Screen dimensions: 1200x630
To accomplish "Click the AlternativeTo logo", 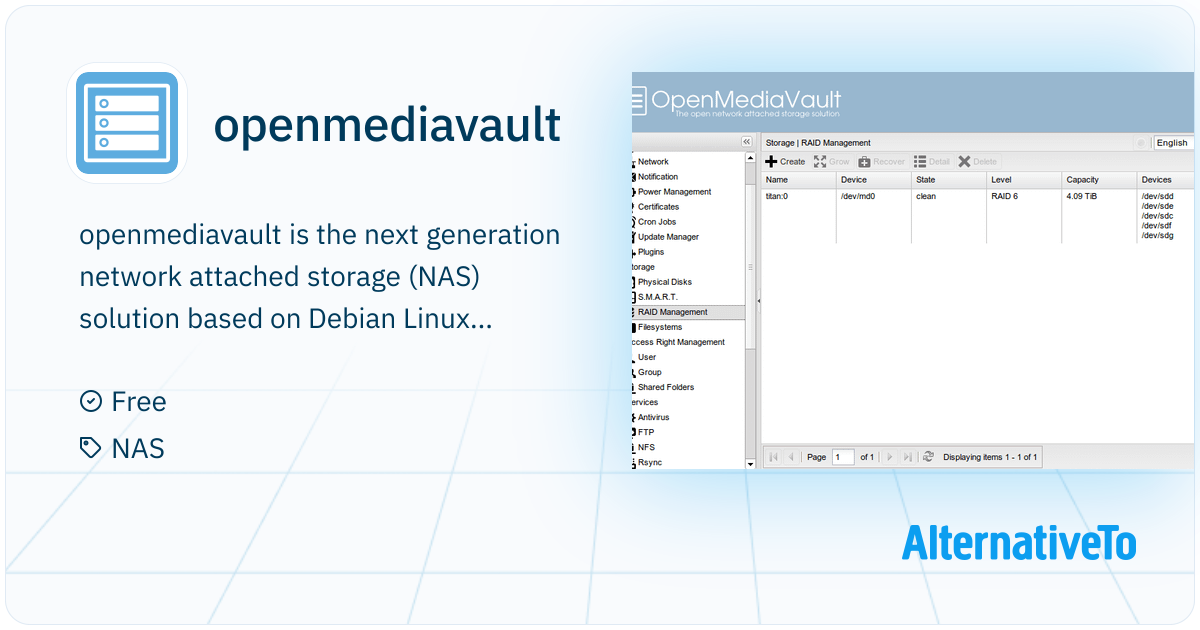I will (x=1019, y=543).
